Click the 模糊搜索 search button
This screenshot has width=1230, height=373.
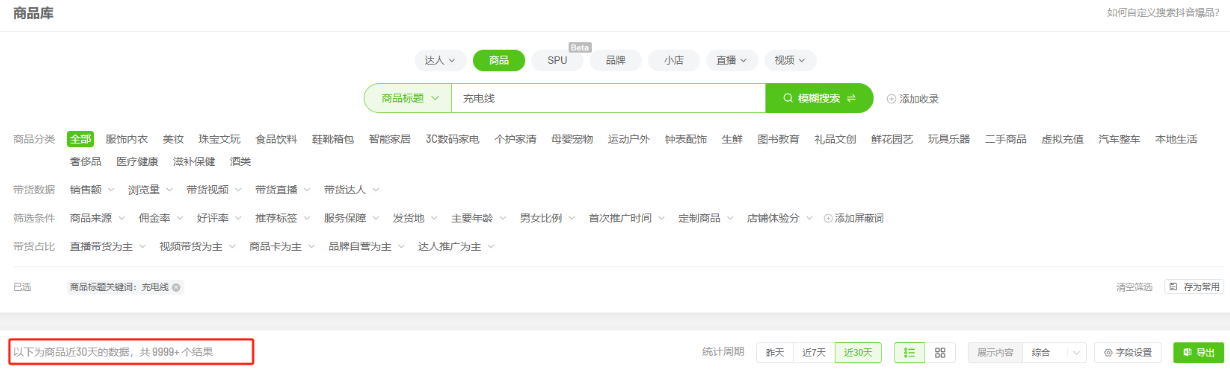point(819,98)
